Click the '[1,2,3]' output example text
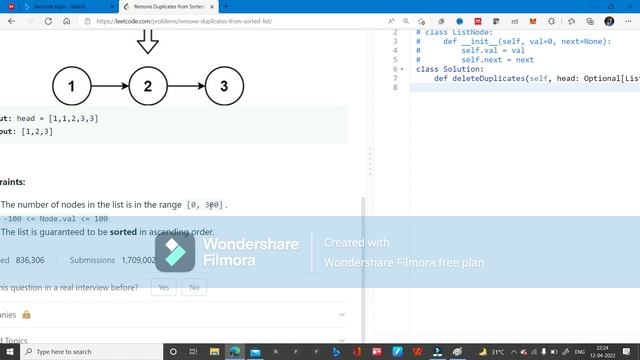The image size is (640, 360). (x=37, y=131)
